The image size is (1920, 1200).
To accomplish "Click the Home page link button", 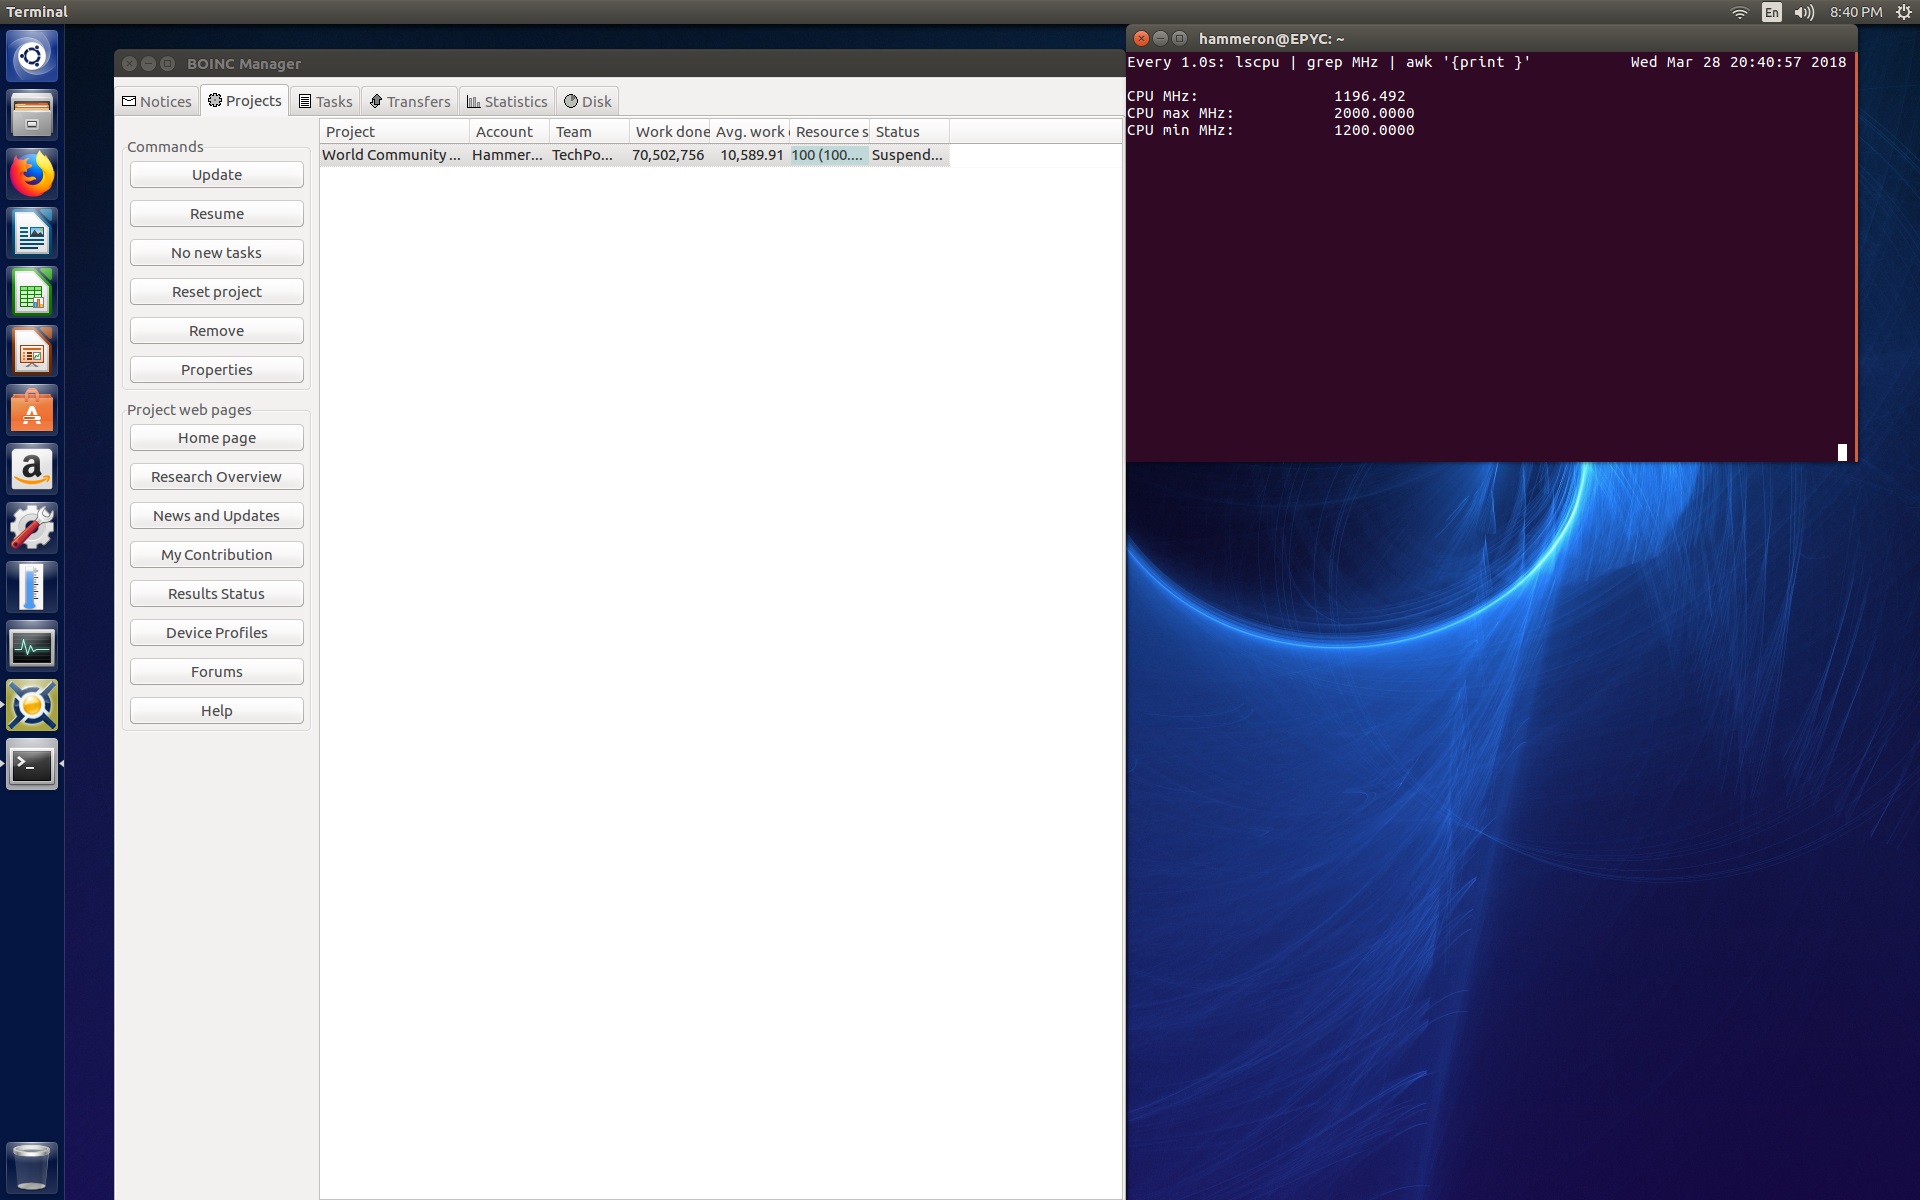I will (x=216, y=437).
